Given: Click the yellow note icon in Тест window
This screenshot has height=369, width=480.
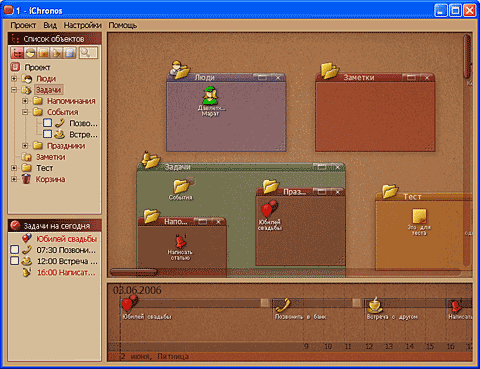Looking at the screenshot, I should 419,216.
